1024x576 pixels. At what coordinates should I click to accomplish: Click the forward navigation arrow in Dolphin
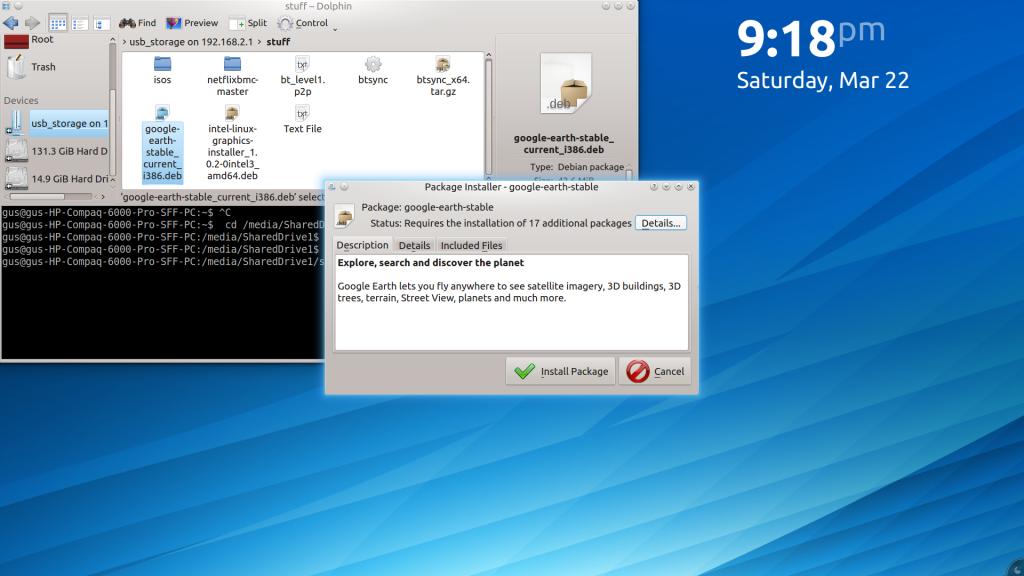pos(32,22)
